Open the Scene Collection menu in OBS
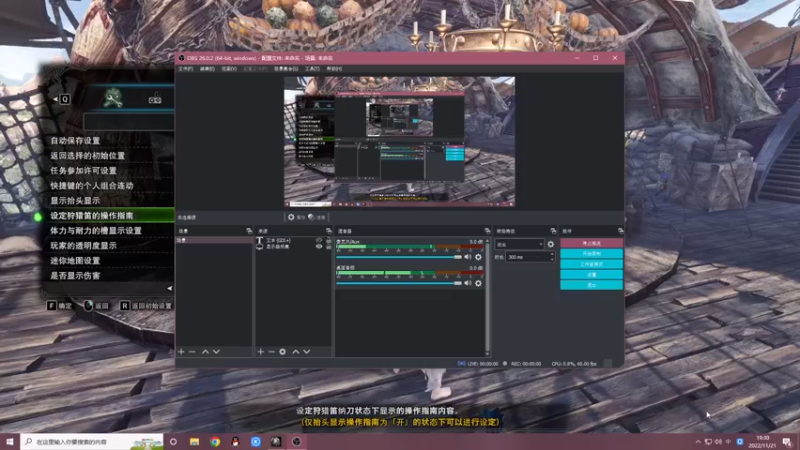 click(286, 68)
